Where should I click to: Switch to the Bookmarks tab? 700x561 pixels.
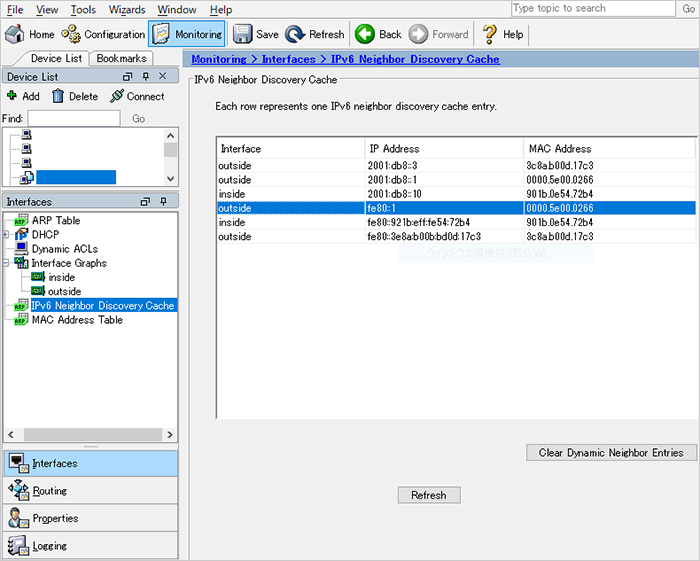(x=121, y=59)
